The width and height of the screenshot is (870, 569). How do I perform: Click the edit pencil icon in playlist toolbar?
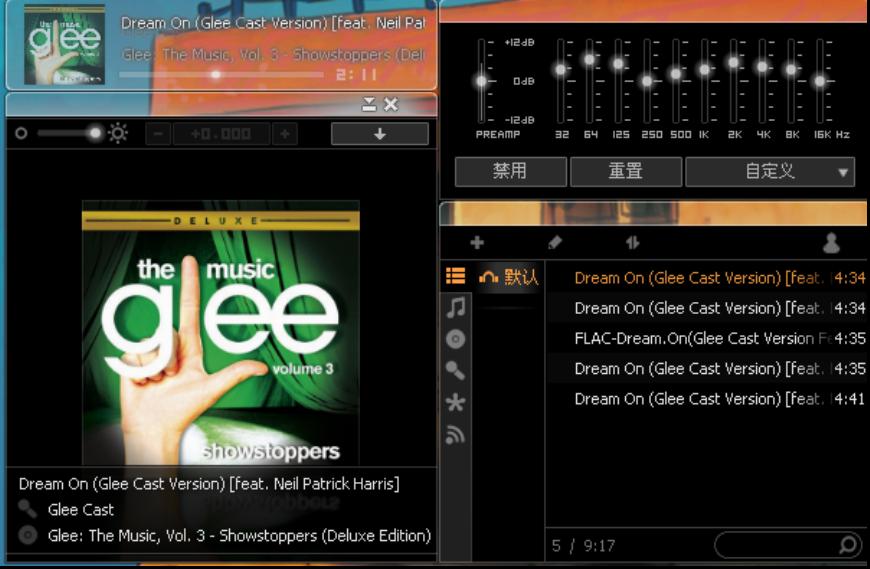(555, 242)
